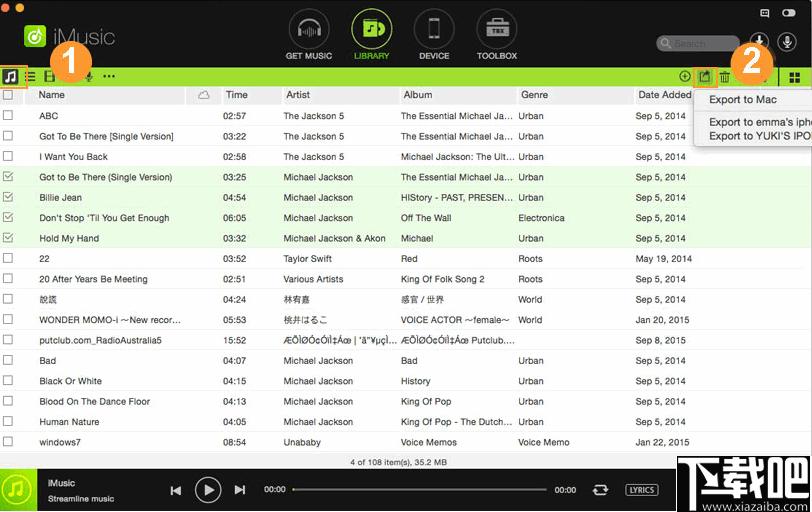Open the Lyrics panel

click(642, 490)
